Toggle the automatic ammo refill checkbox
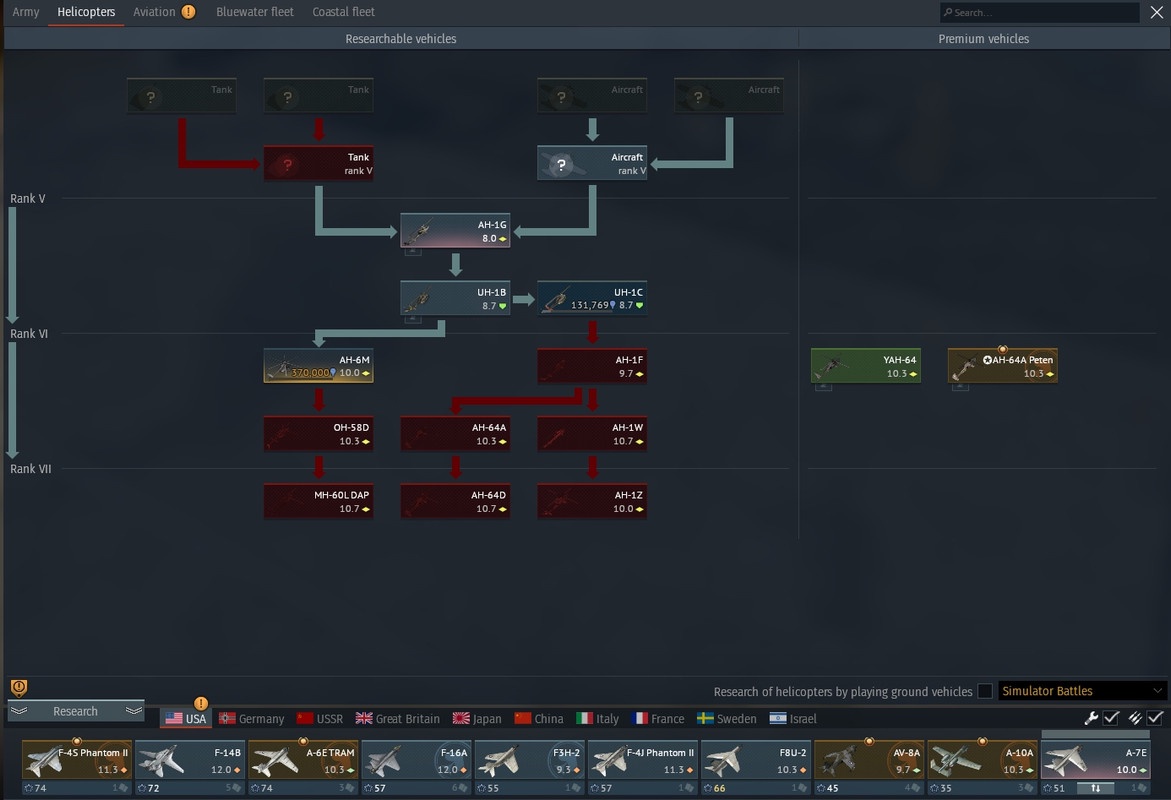 tap(1155, 718)
